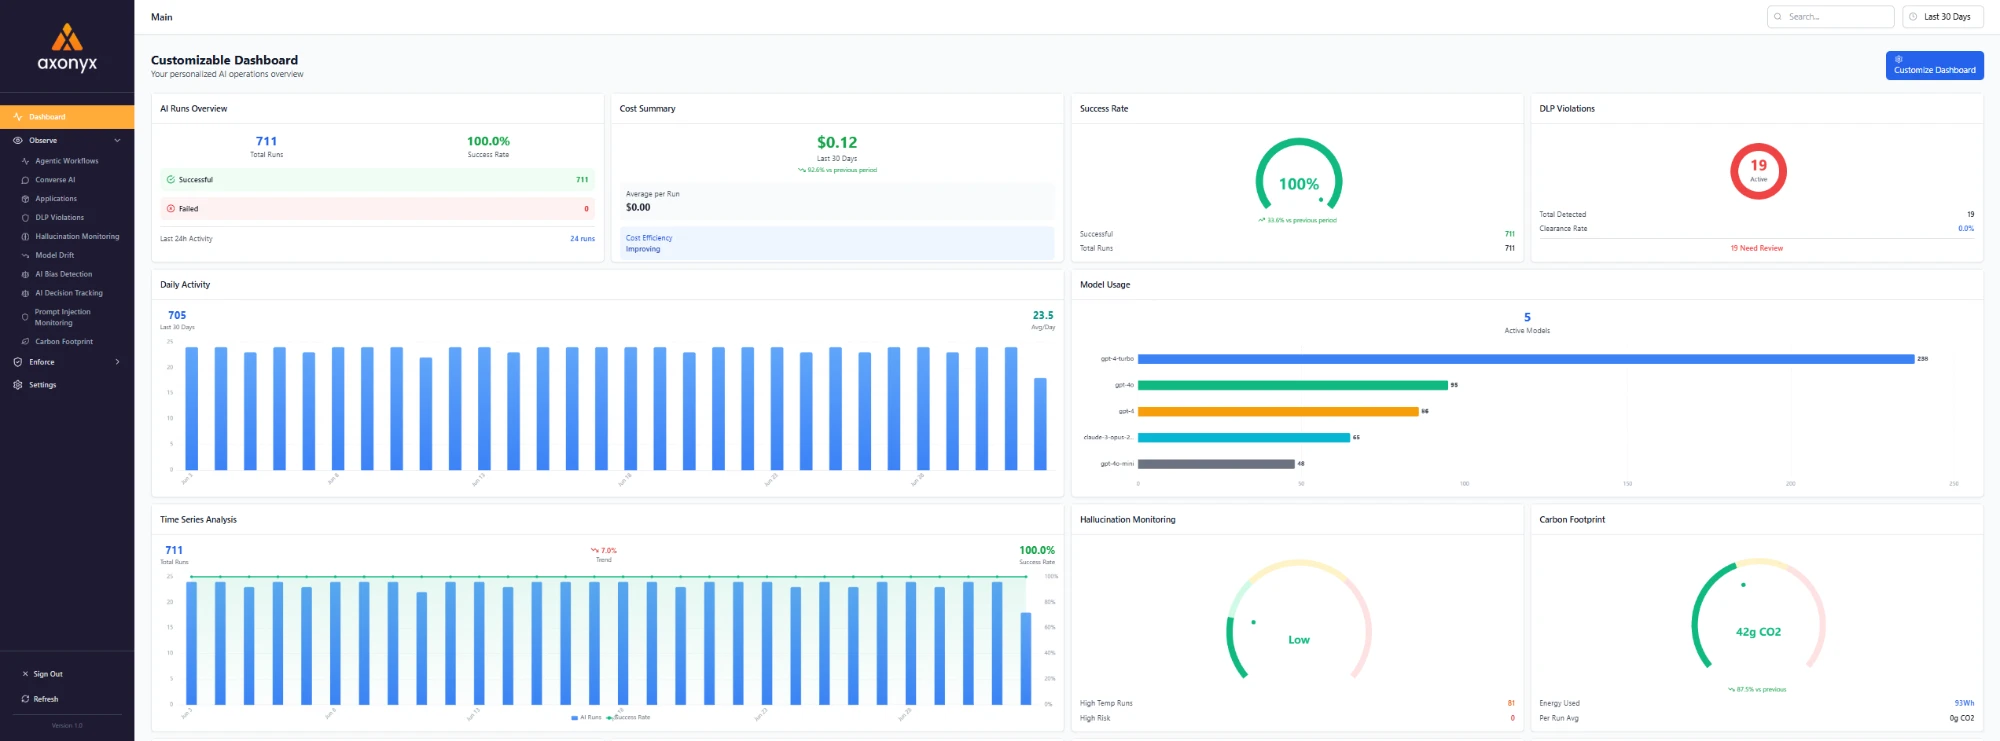The height and width of the screenshot is (741, 2000).
Task: Click the Applications cube icon
Action: (x=25, y=199)
